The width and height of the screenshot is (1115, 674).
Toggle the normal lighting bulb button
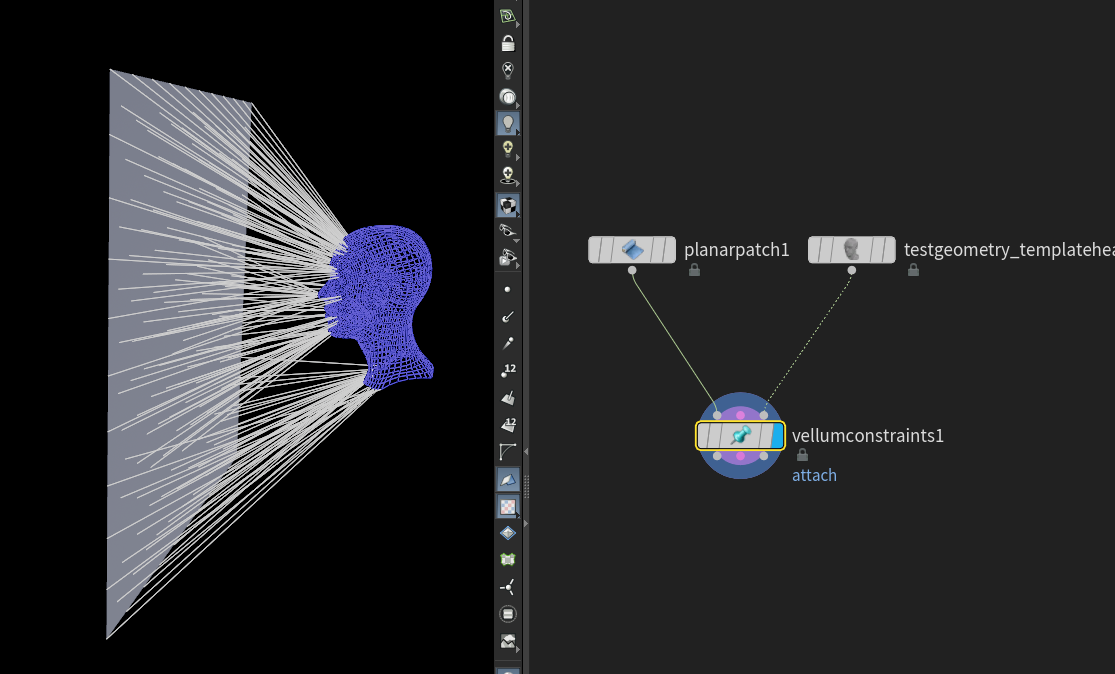point(508,123)
